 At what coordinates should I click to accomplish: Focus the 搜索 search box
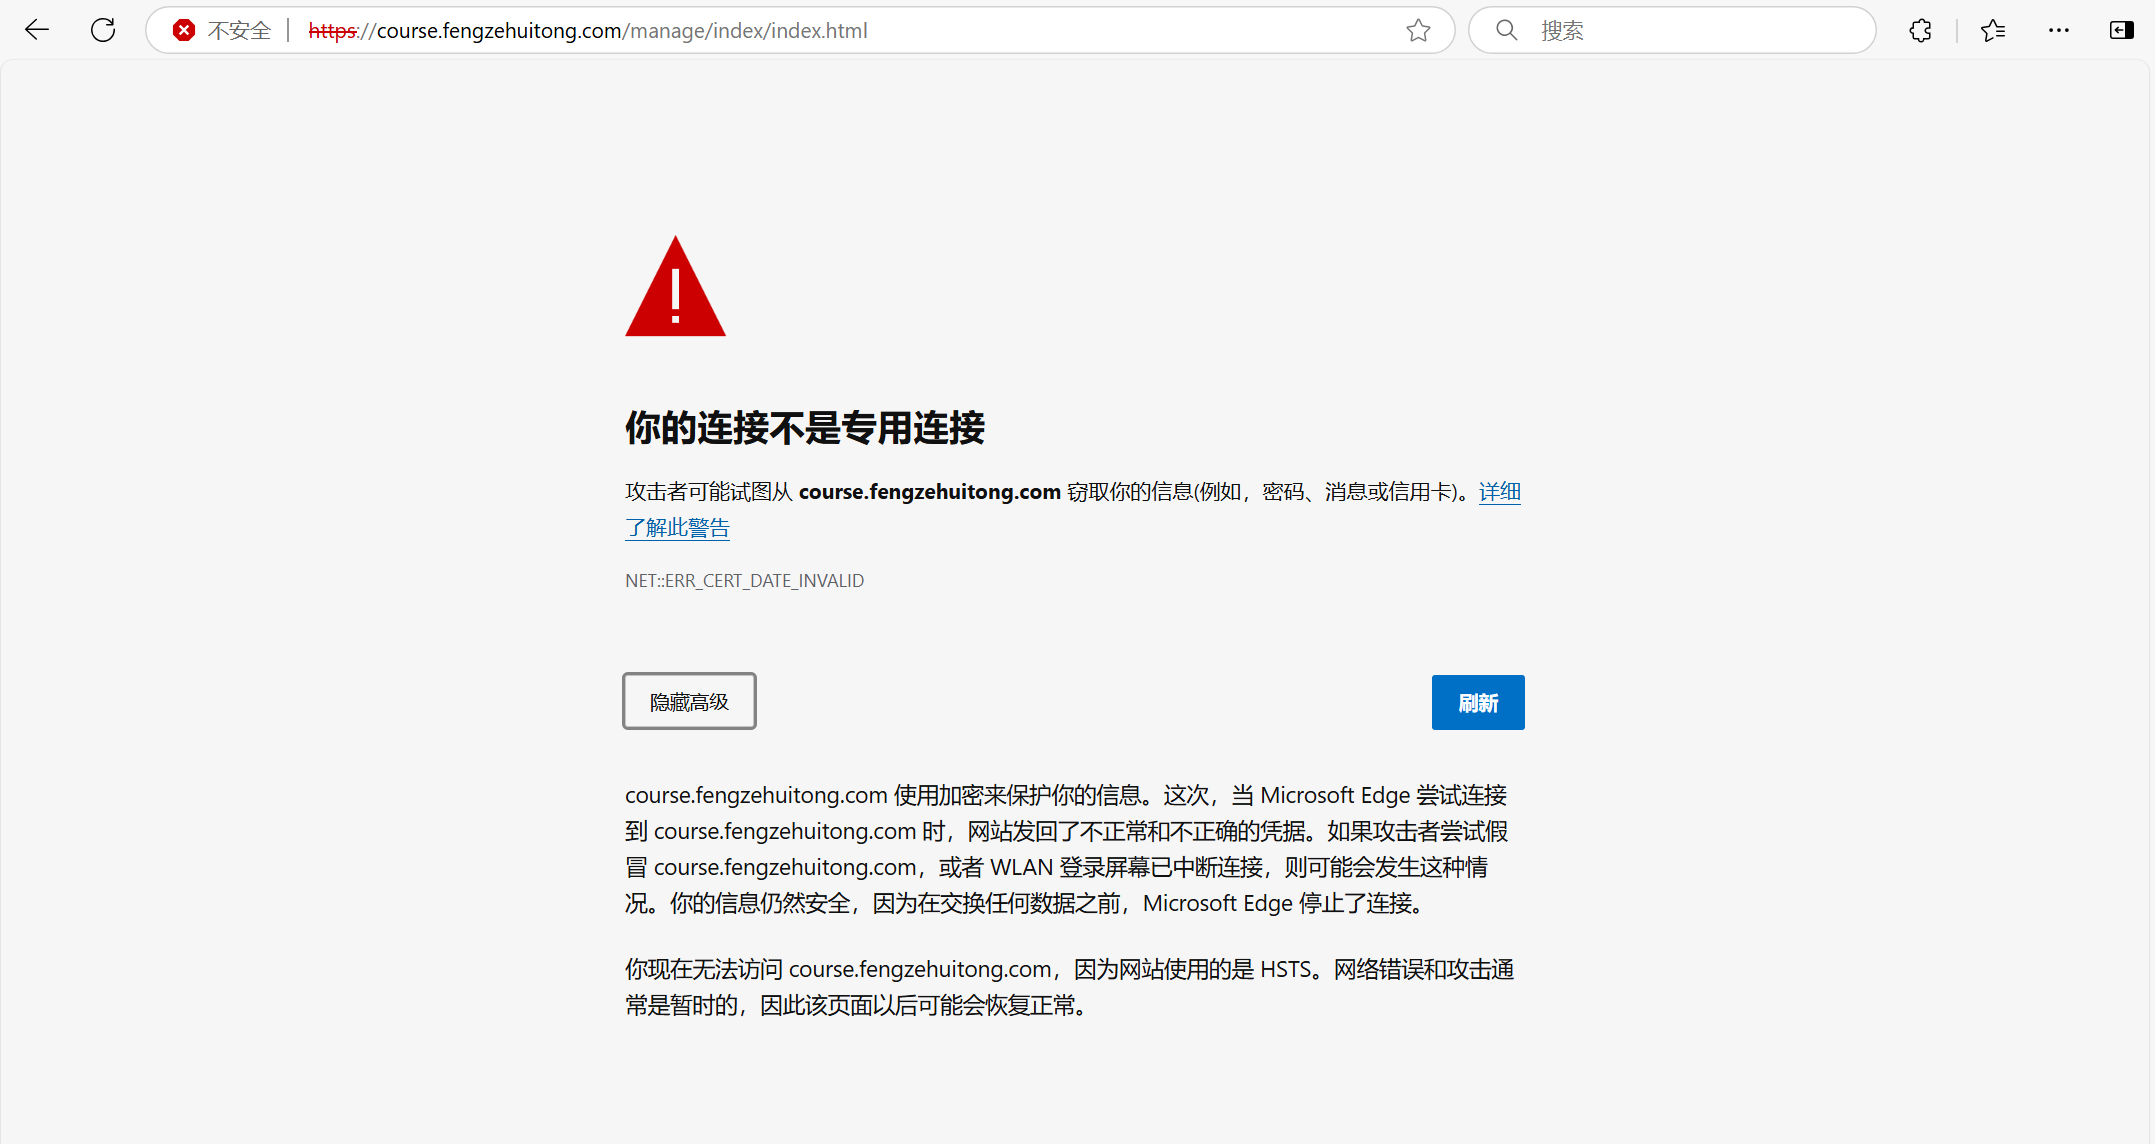click(x=1690, y=31)
